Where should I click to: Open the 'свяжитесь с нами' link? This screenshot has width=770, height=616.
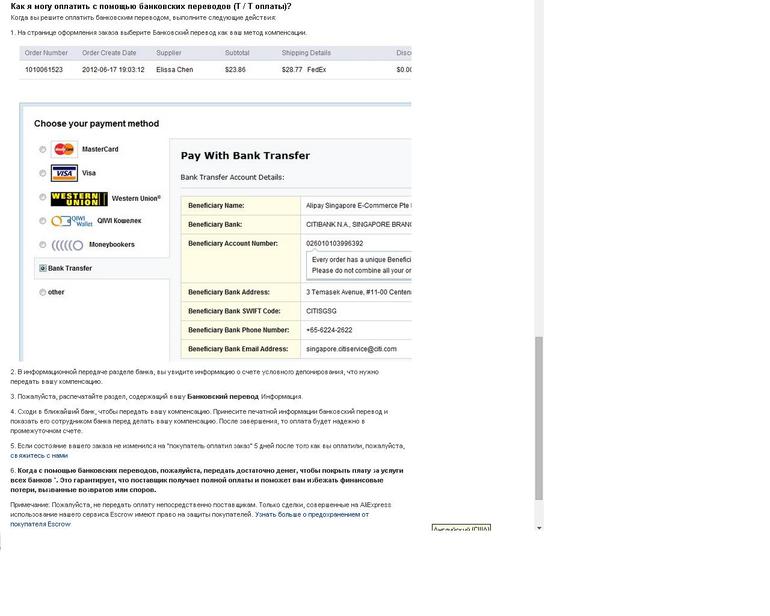pos(39,455)
